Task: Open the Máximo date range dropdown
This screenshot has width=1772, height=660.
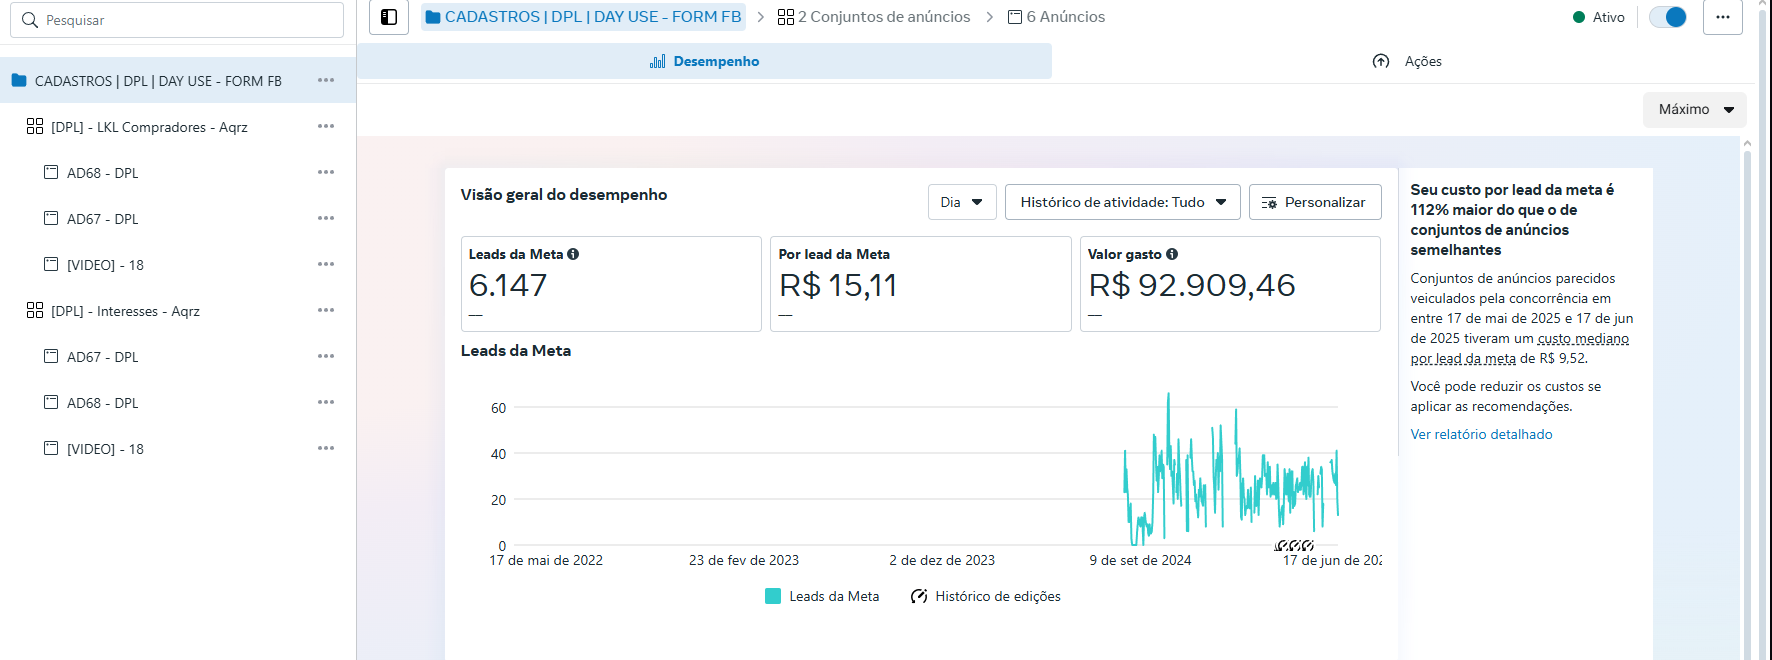Action: tap(1694, 109)
